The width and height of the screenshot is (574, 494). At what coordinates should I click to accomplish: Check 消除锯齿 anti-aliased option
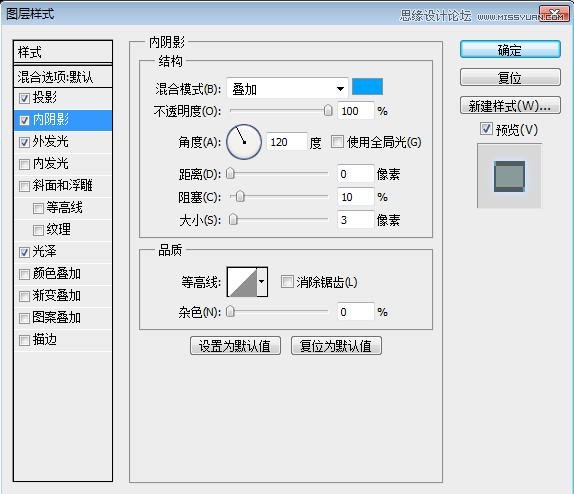pyautogui.click(x=287, y=282)
